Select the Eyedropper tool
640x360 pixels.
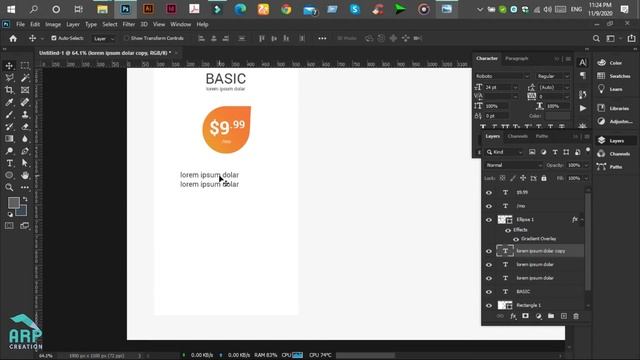(x=9, y=102)
